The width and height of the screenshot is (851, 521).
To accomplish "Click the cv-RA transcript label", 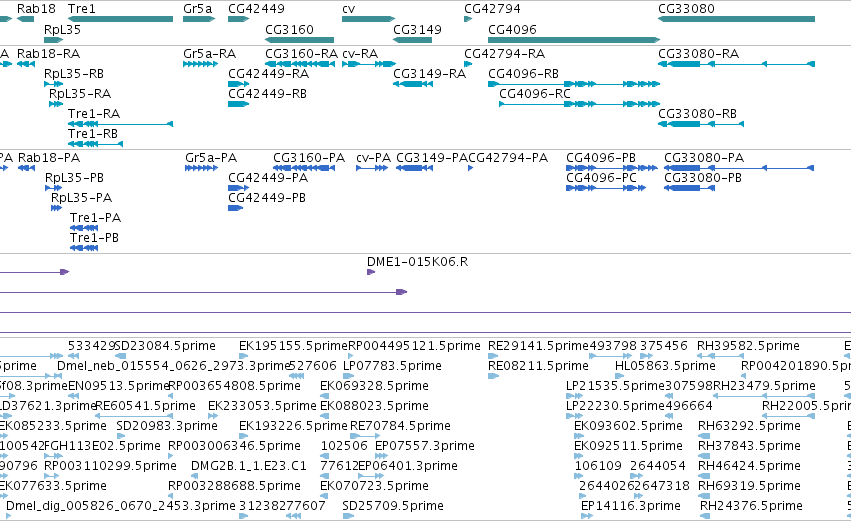I will point(360,54).
